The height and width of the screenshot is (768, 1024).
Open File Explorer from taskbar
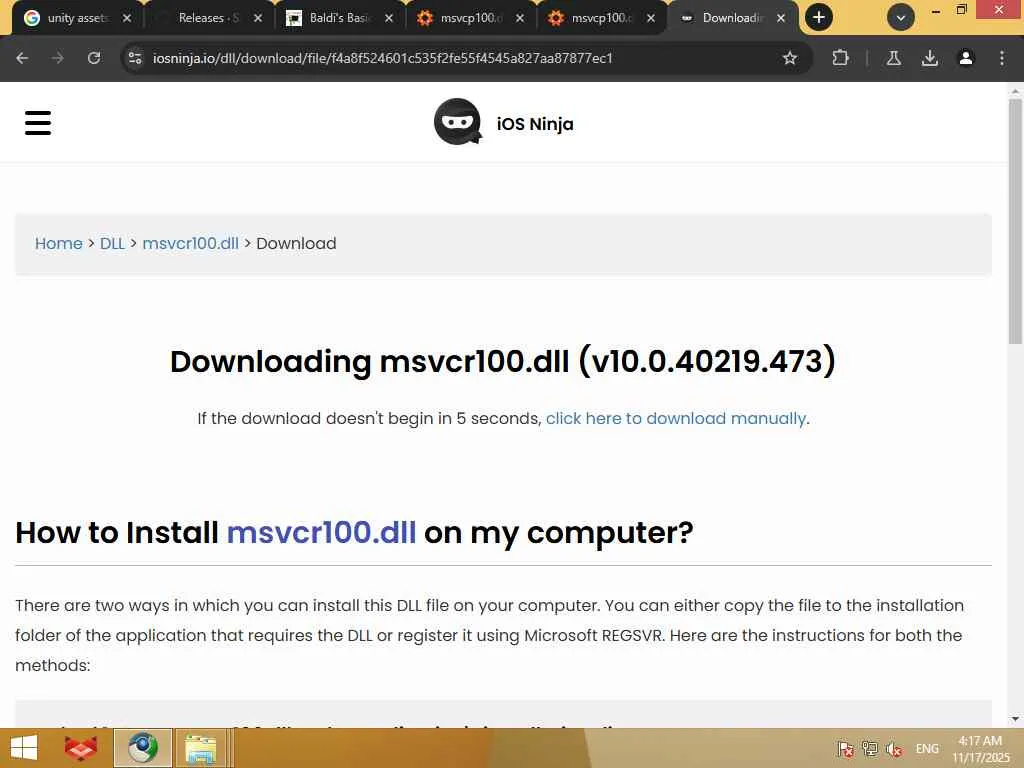(201, 748)
